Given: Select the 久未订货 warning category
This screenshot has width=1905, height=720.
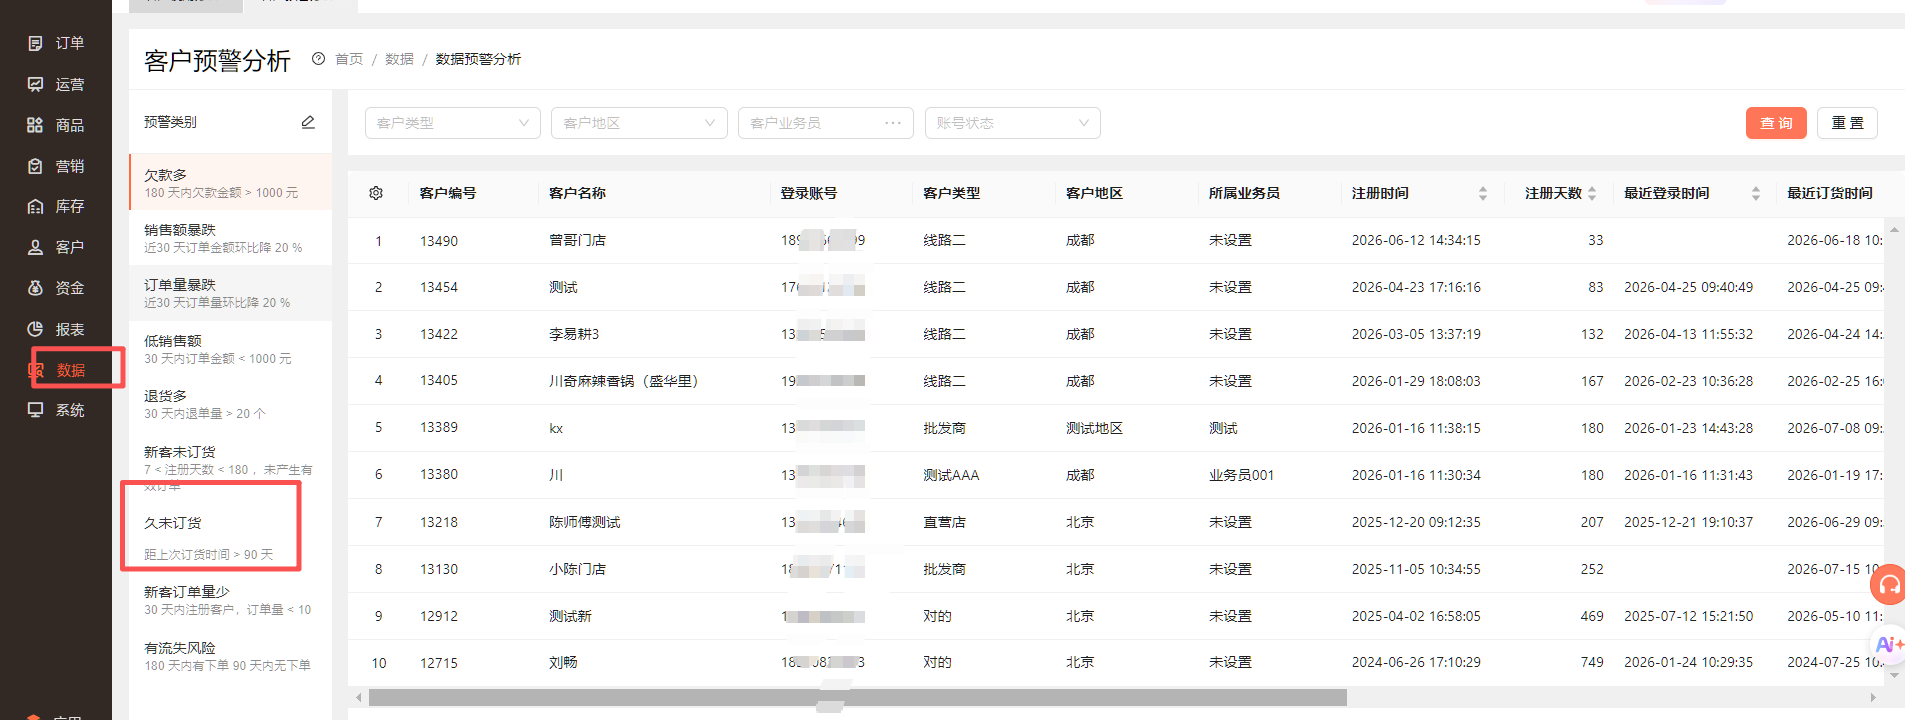Looking at the screenshot, I should coord(231,537).
